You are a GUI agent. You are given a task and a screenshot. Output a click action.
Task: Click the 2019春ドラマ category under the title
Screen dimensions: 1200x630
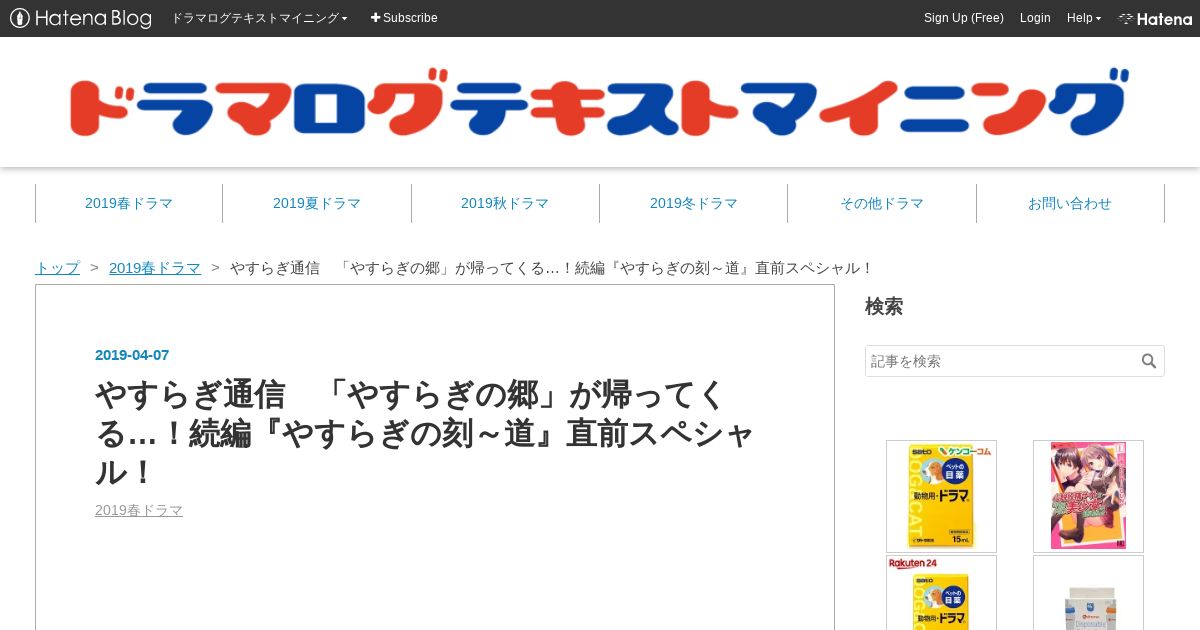tap(139, 510)
